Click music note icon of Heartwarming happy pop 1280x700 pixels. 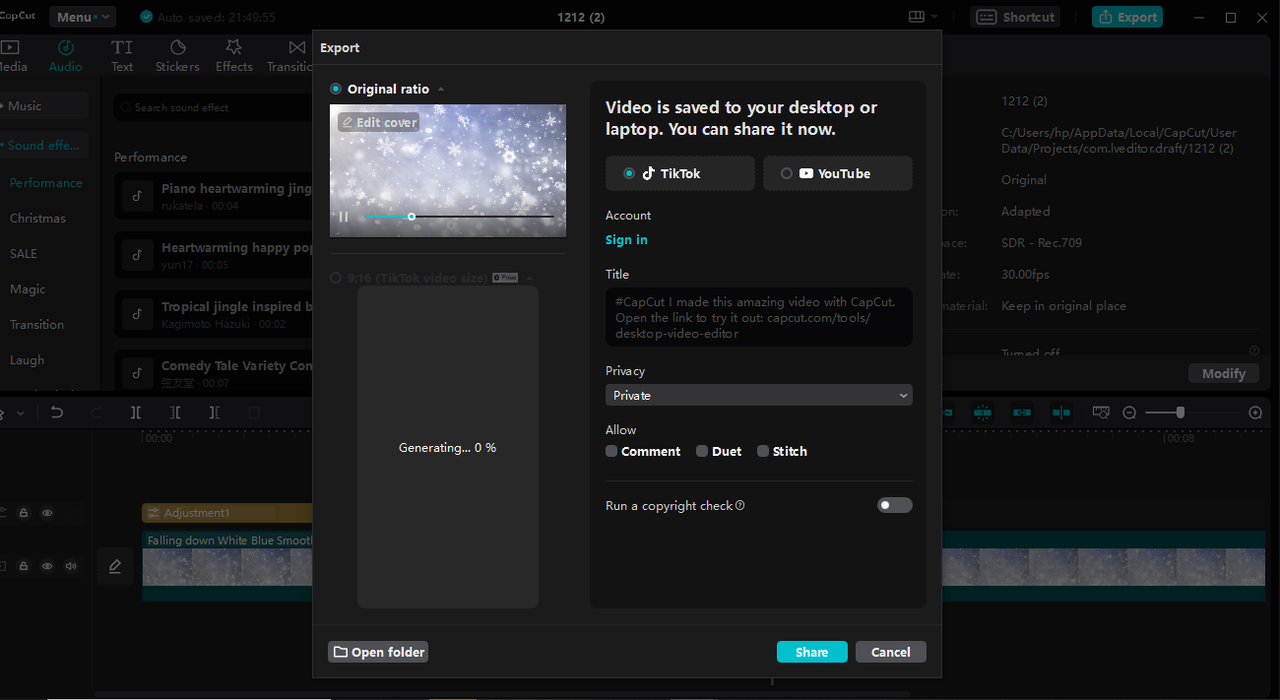tap(137, 255)
